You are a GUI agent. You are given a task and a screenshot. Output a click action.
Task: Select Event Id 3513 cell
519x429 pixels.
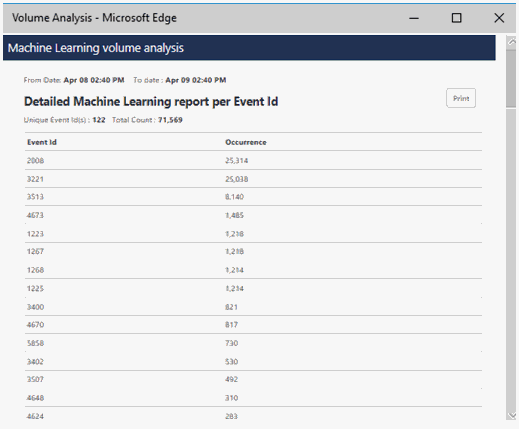click(x=35, y=197)
